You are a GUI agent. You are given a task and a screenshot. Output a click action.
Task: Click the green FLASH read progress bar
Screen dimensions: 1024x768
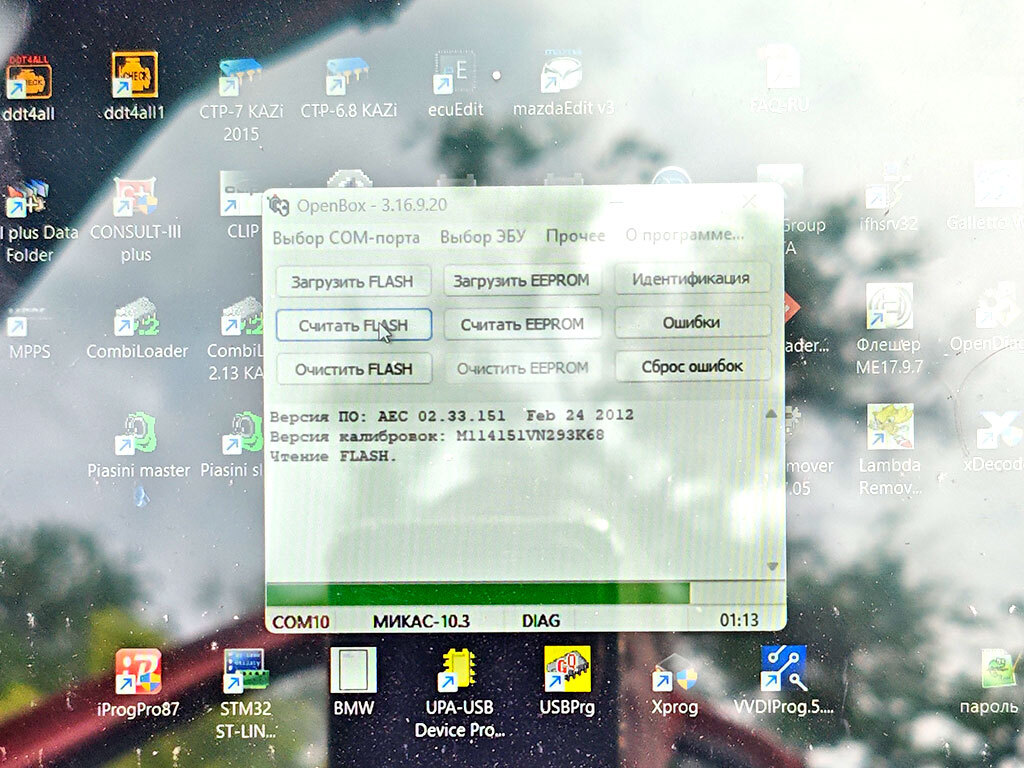coord(478,594)
